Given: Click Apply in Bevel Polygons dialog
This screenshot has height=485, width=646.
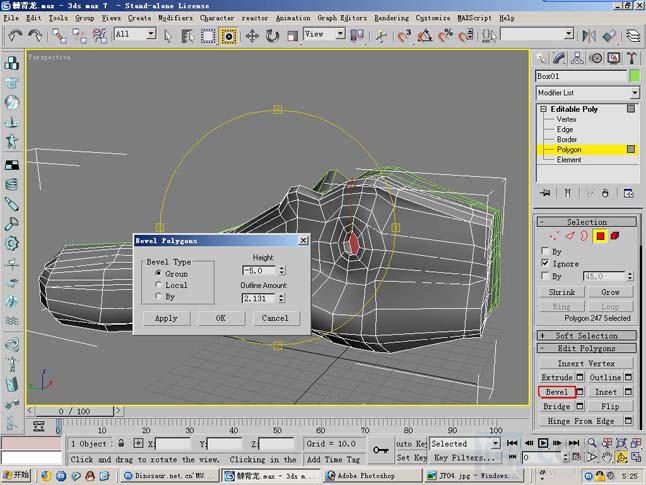Looking at the screenshot, I should coord(166,318).
